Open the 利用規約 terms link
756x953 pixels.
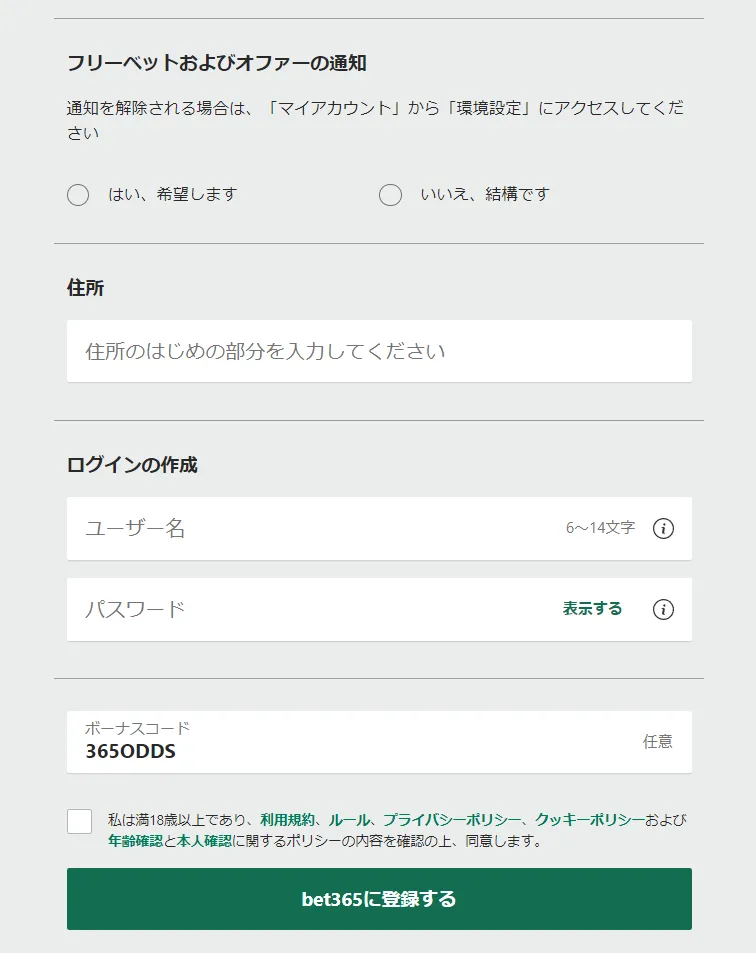(287, 820)
